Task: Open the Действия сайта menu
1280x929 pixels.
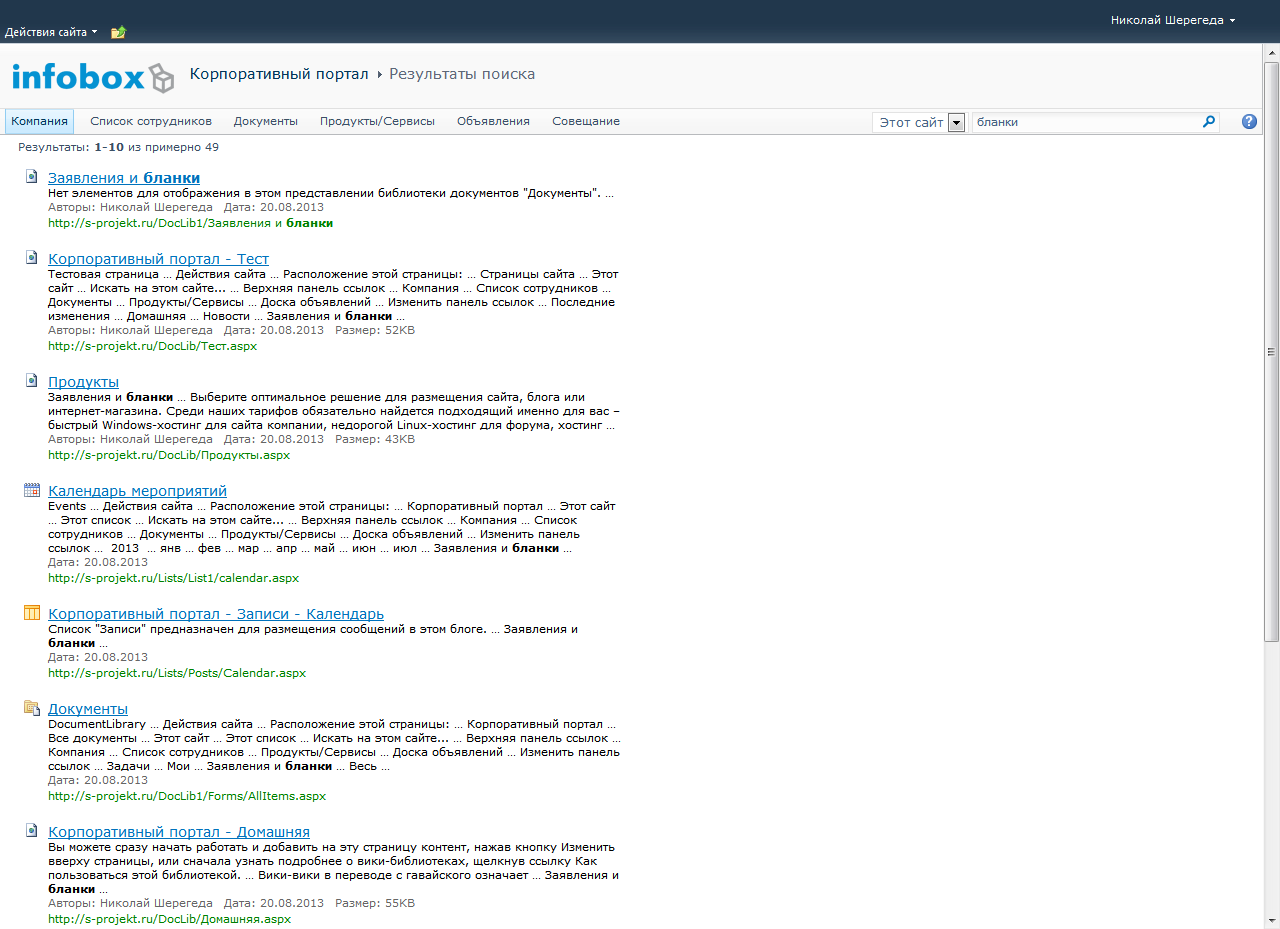Action: pyautogui.click(x=51, y=32)
